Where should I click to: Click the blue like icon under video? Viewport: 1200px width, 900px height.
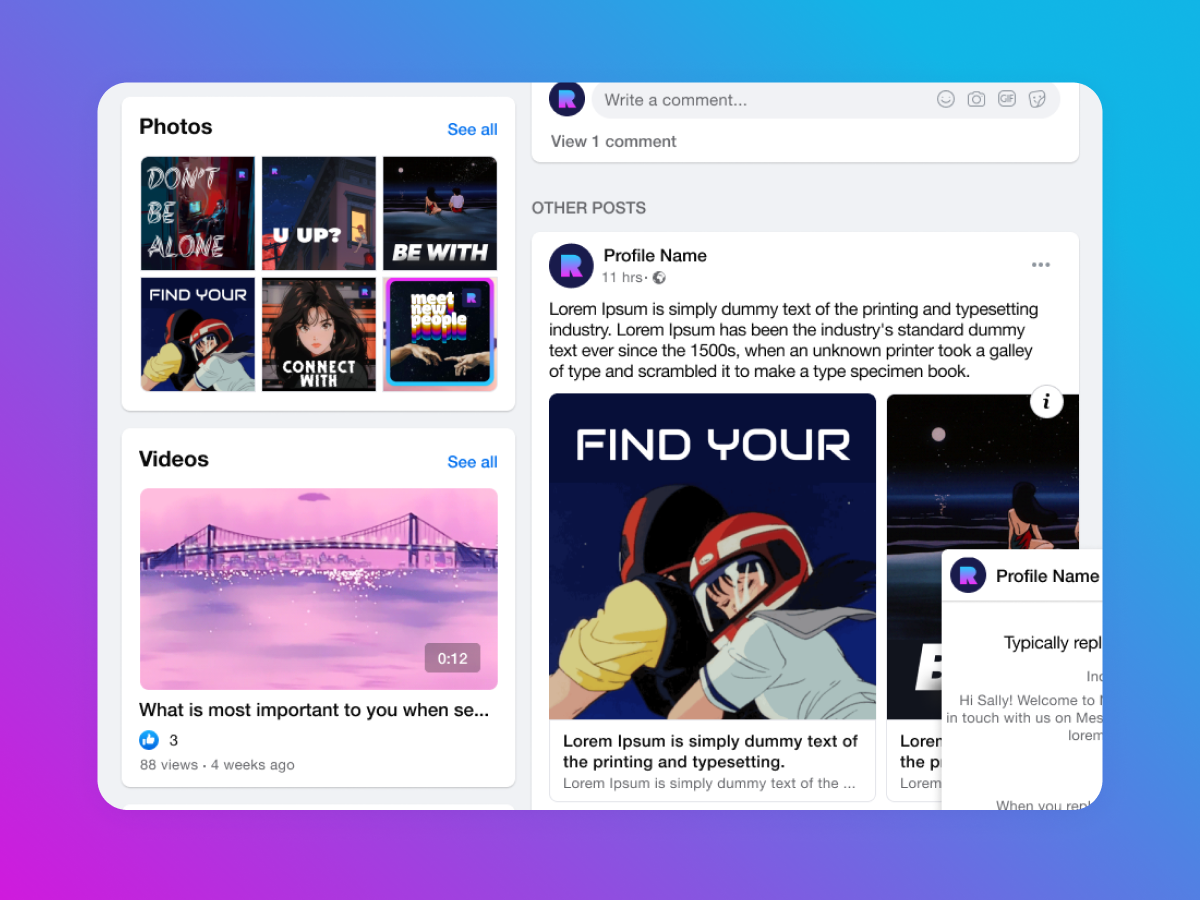(x=149, y=740)
